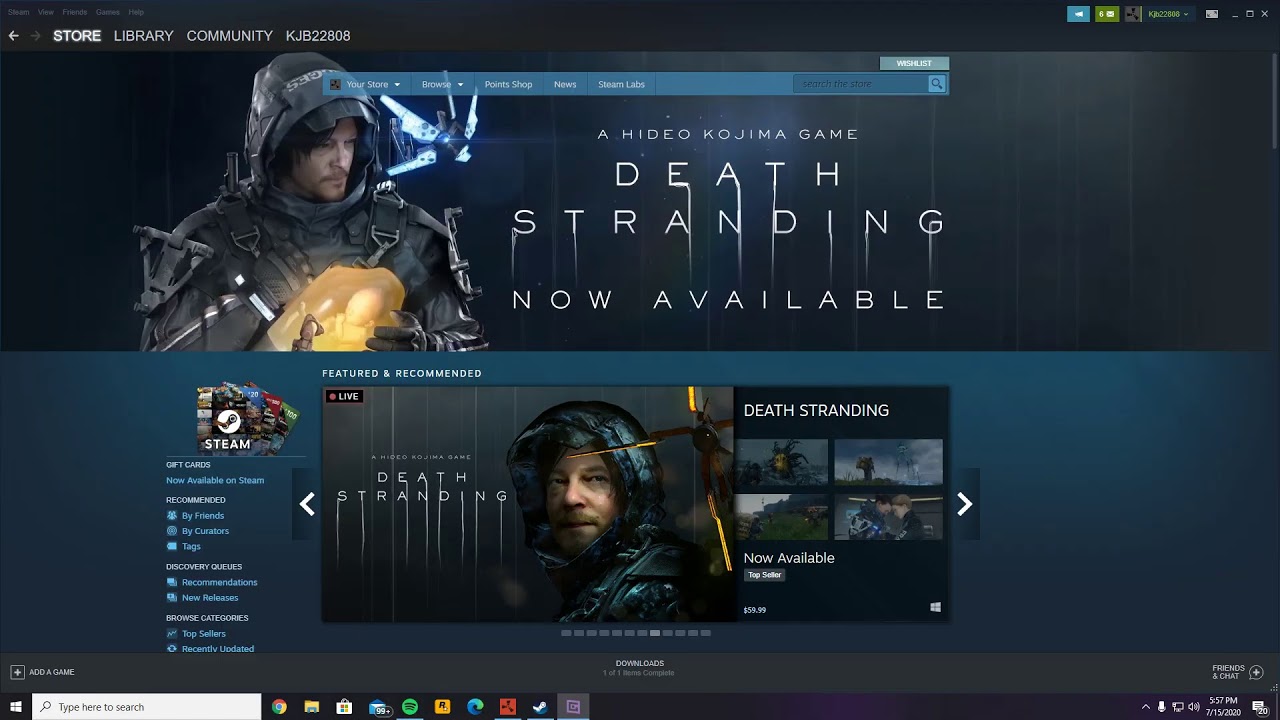1280x720 pixels.
Task: Open Rockstar Games Launcher on the taskbar
Action: click(442, 707)
